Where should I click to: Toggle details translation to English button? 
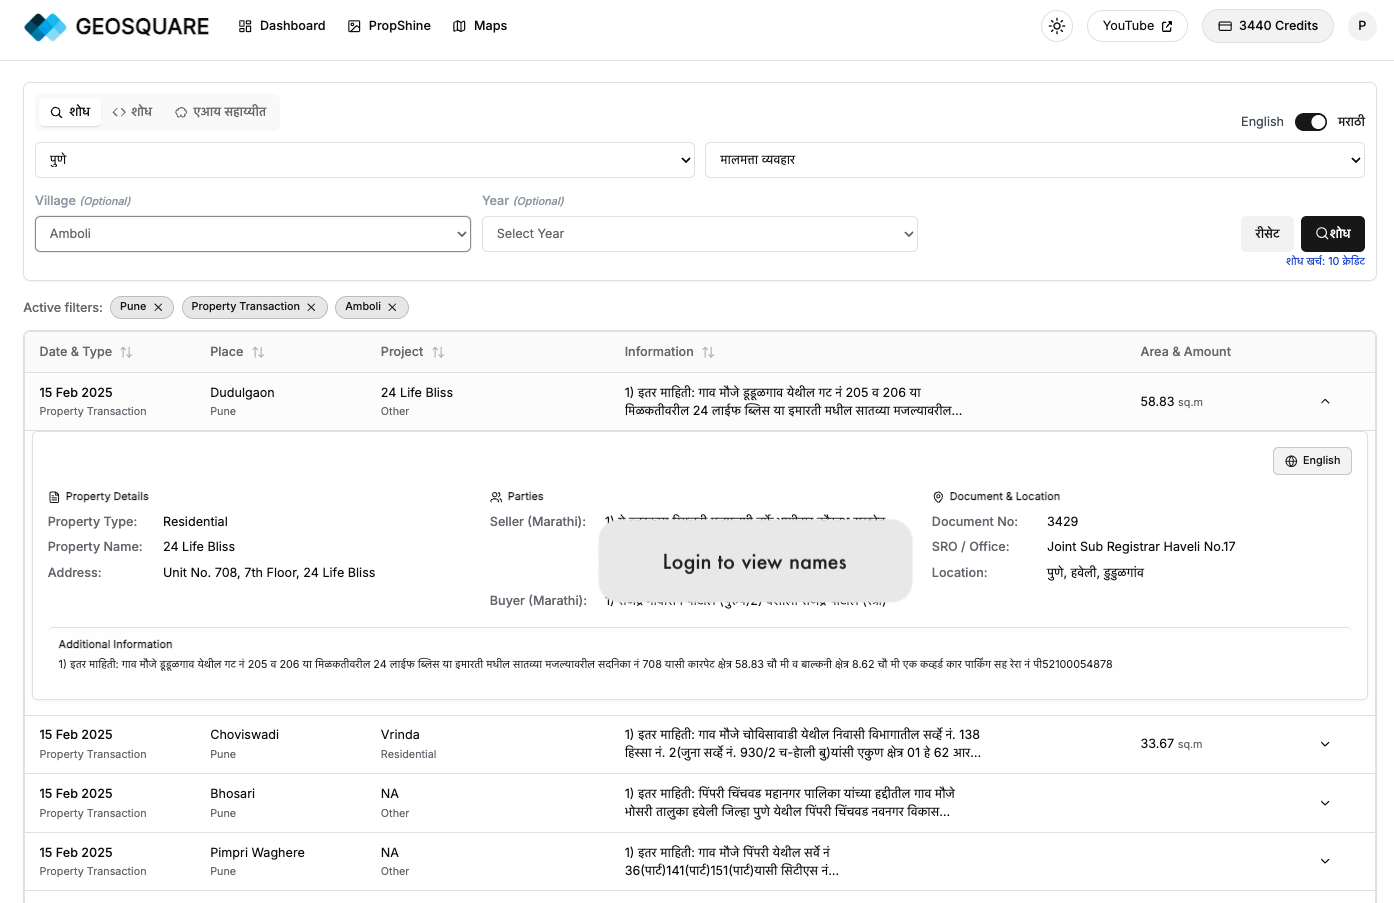click(x=1311, y=461)
